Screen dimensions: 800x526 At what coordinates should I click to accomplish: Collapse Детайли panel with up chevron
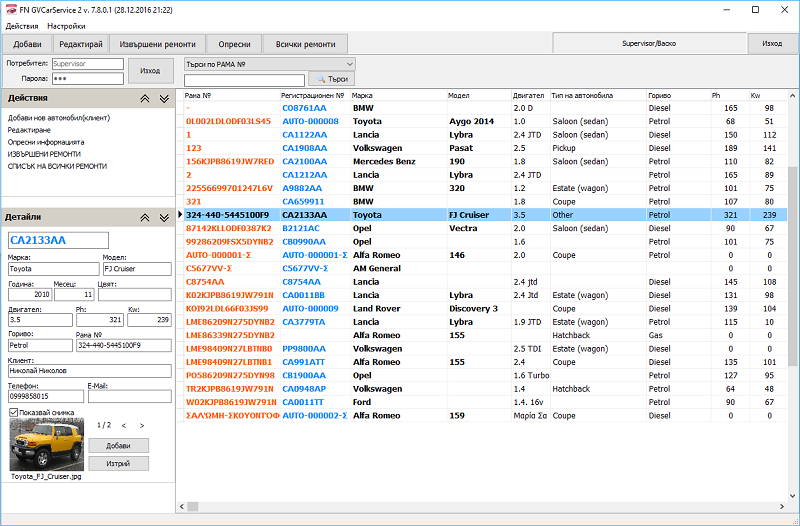[x=145, y=217]
